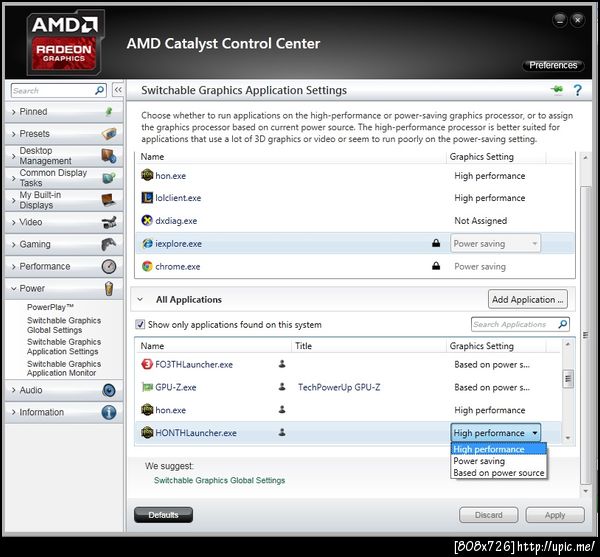The height and width of the screenshot is (557, 600).
Task: Click the Information blue i icon
Action: 109,412
